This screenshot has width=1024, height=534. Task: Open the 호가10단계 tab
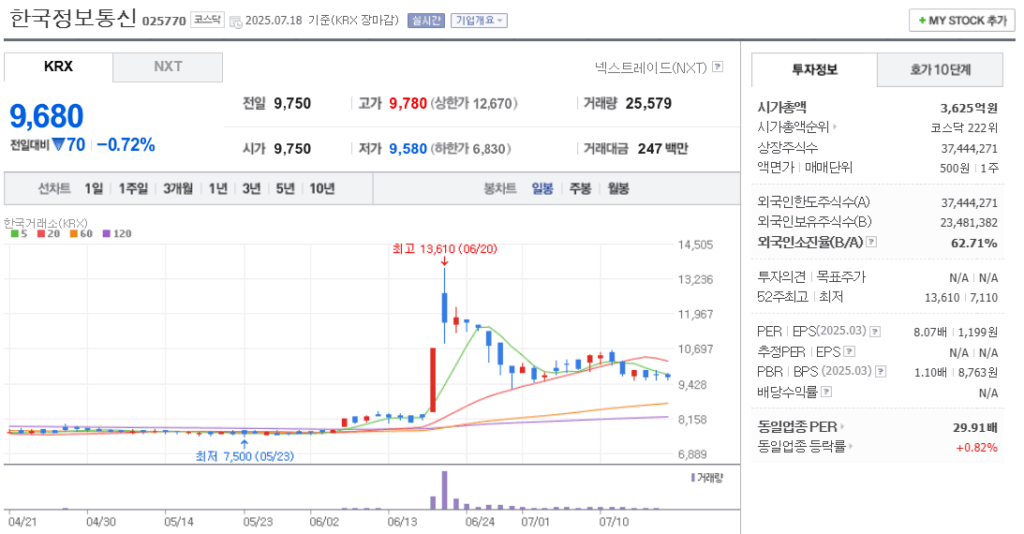coord(940,70)
